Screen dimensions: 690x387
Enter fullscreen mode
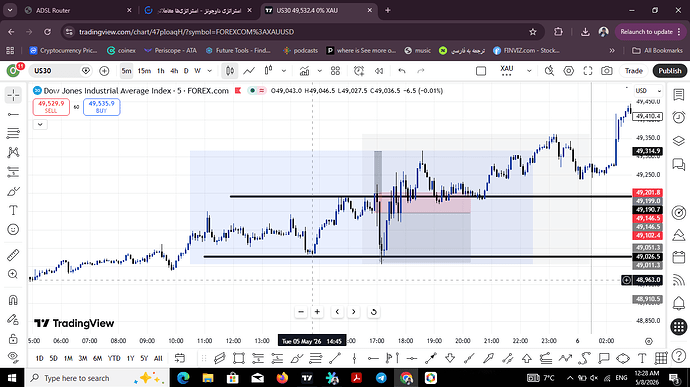click(x=588, y=71)
